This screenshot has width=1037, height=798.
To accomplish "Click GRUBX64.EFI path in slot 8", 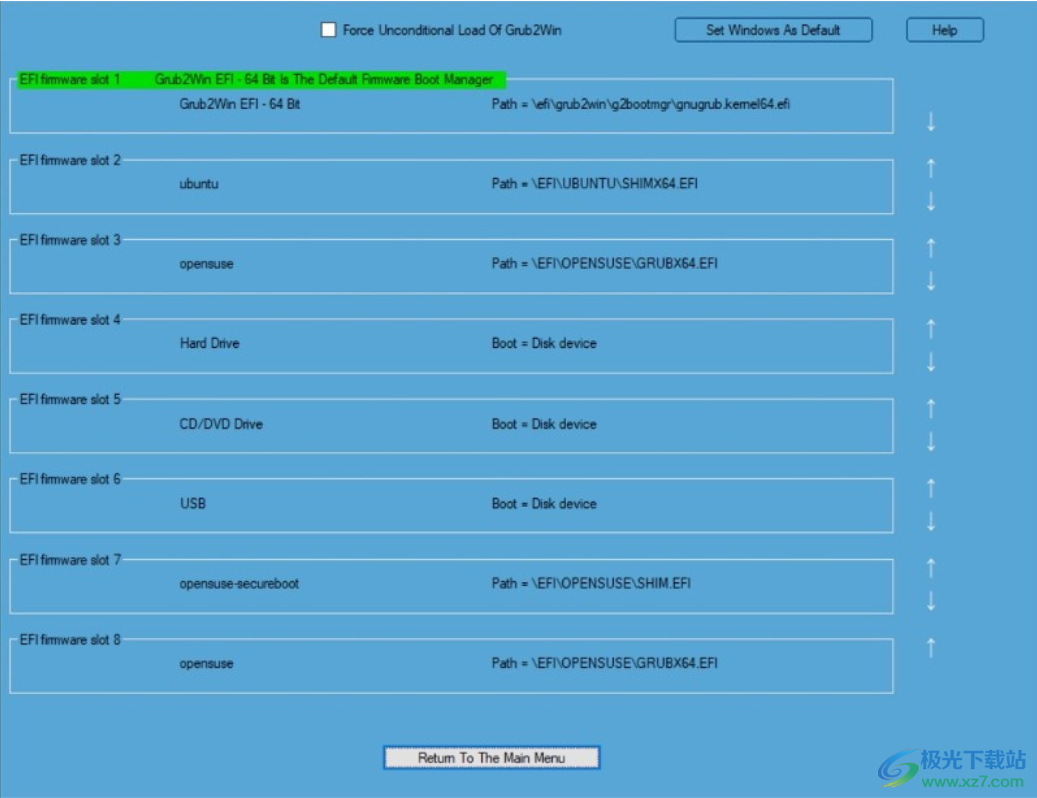I will tap(604, 663).
